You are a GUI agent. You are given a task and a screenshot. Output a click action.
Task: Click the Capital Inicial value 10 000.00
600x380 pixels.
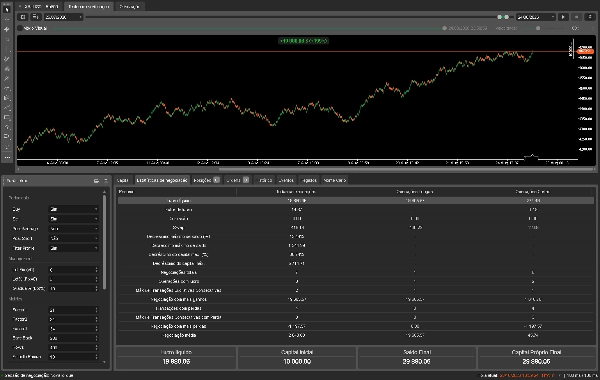click(297, 361)
